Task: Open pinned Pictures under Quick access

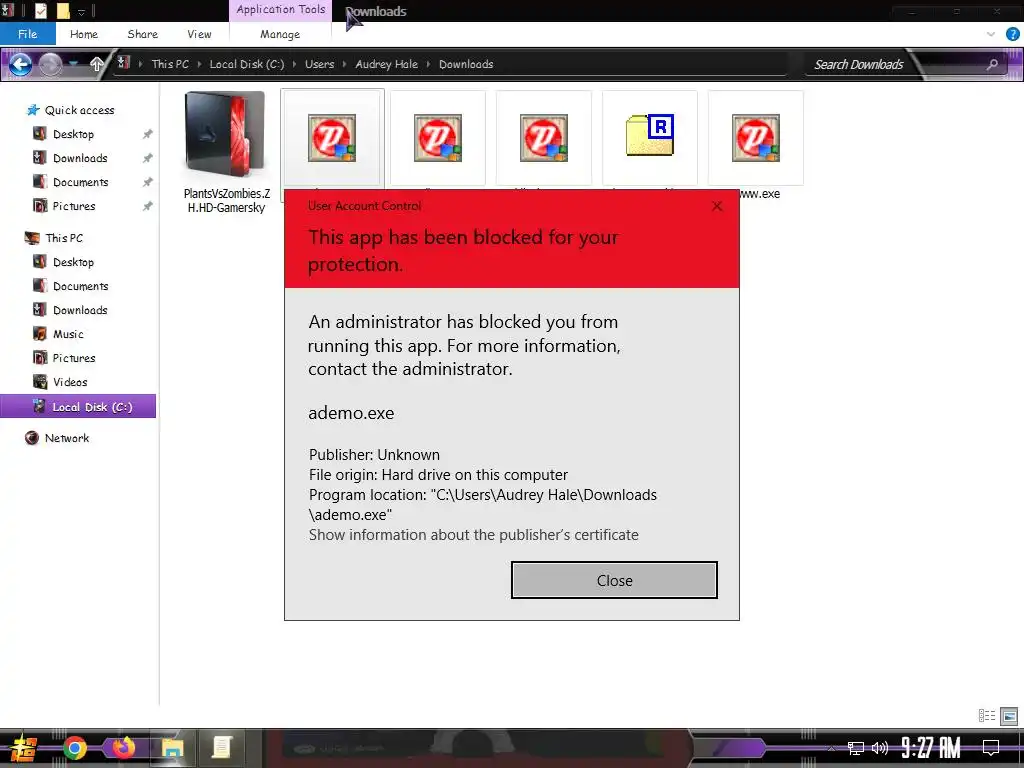Action: [74, 206]
